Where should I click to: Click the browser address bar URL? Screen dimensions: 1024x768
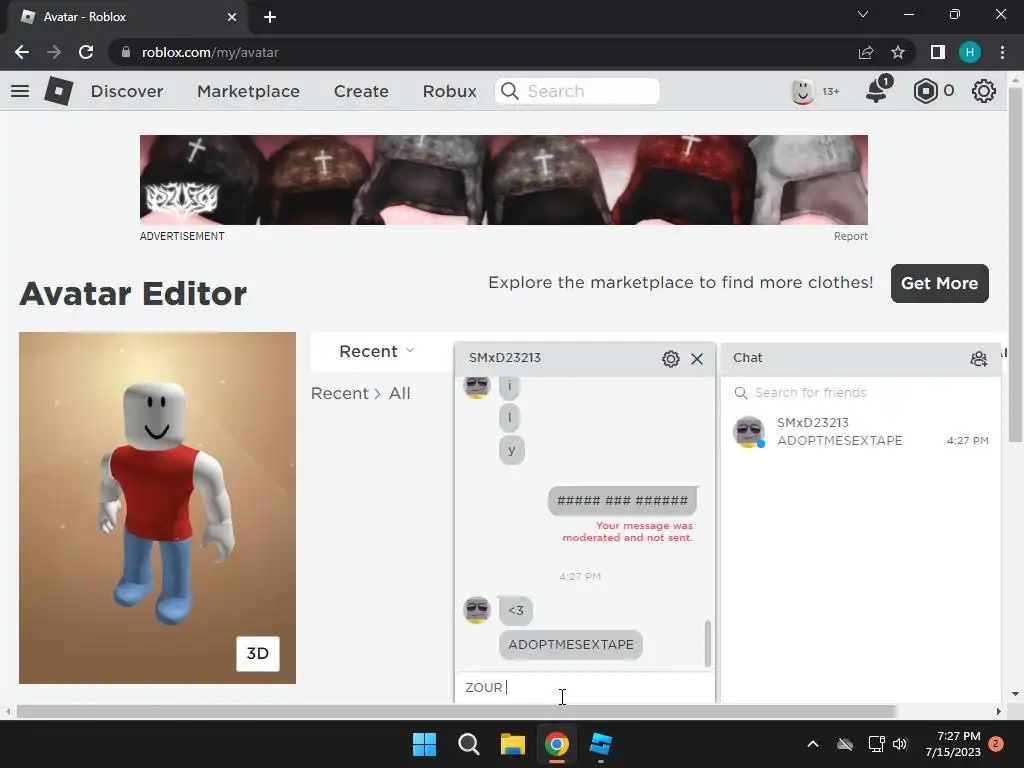pos(210,52)
